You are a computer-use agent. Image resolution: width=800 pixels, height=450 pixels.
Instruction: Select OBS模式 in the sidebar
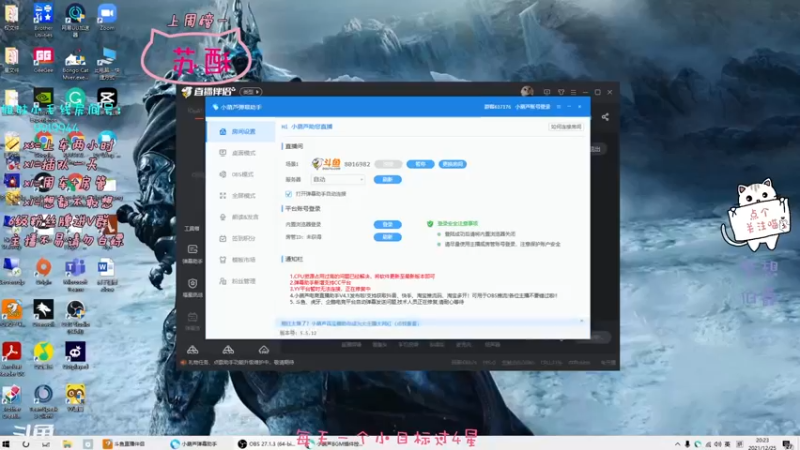pyautogui.click(x=240, y=174)
